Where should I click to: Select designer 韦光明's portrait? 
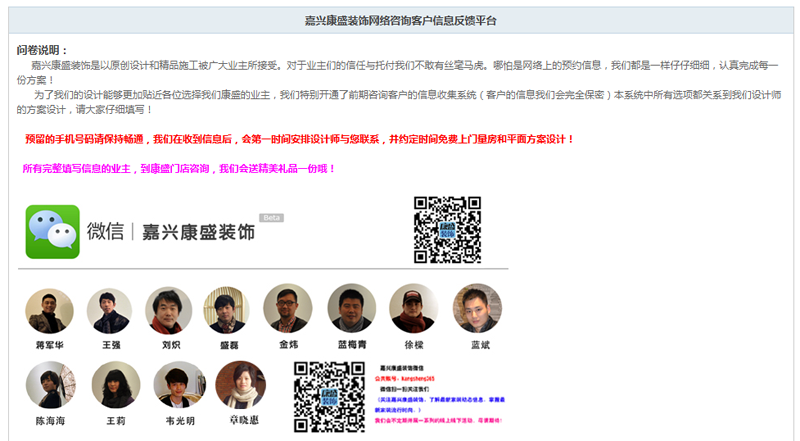click(x=180, y=385)
